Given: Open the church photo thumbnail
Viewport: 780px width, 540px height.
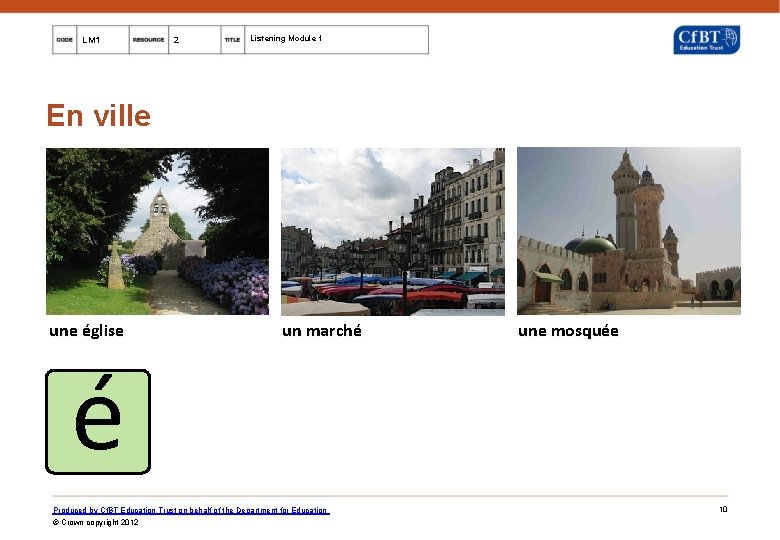Looking at the screenshot, I should 157,231.
